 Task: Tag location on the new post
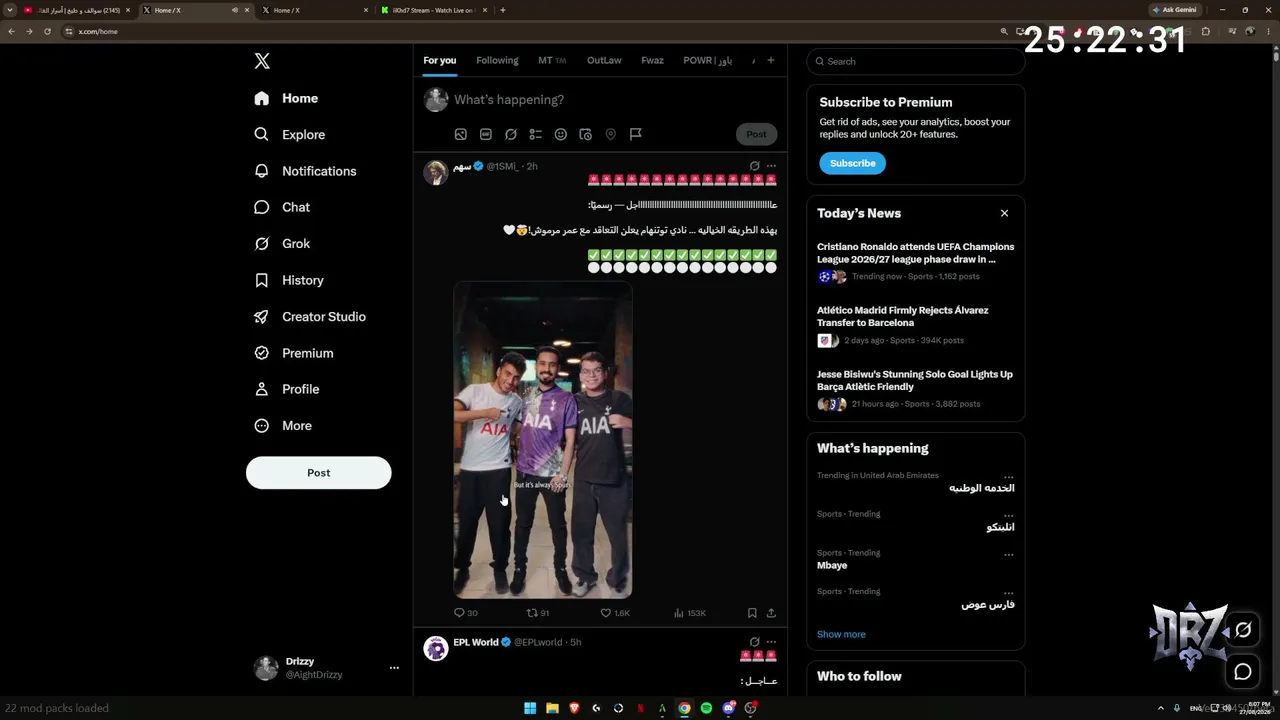611,134
